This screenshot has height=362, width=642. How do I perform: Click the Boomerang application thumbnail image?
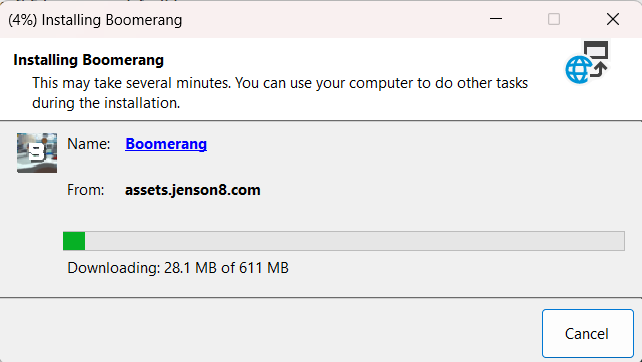click(37, 153)
